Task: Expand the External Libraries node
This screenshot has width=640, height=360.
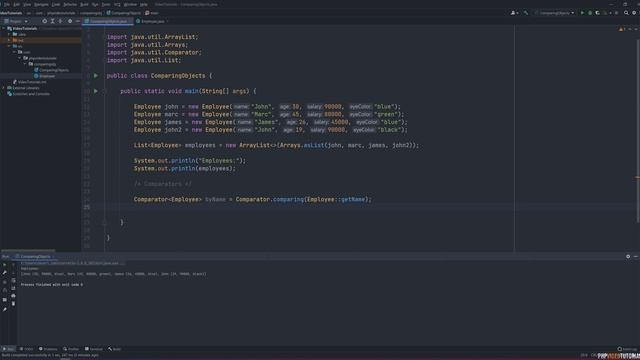Action: (x=4, y=88)
